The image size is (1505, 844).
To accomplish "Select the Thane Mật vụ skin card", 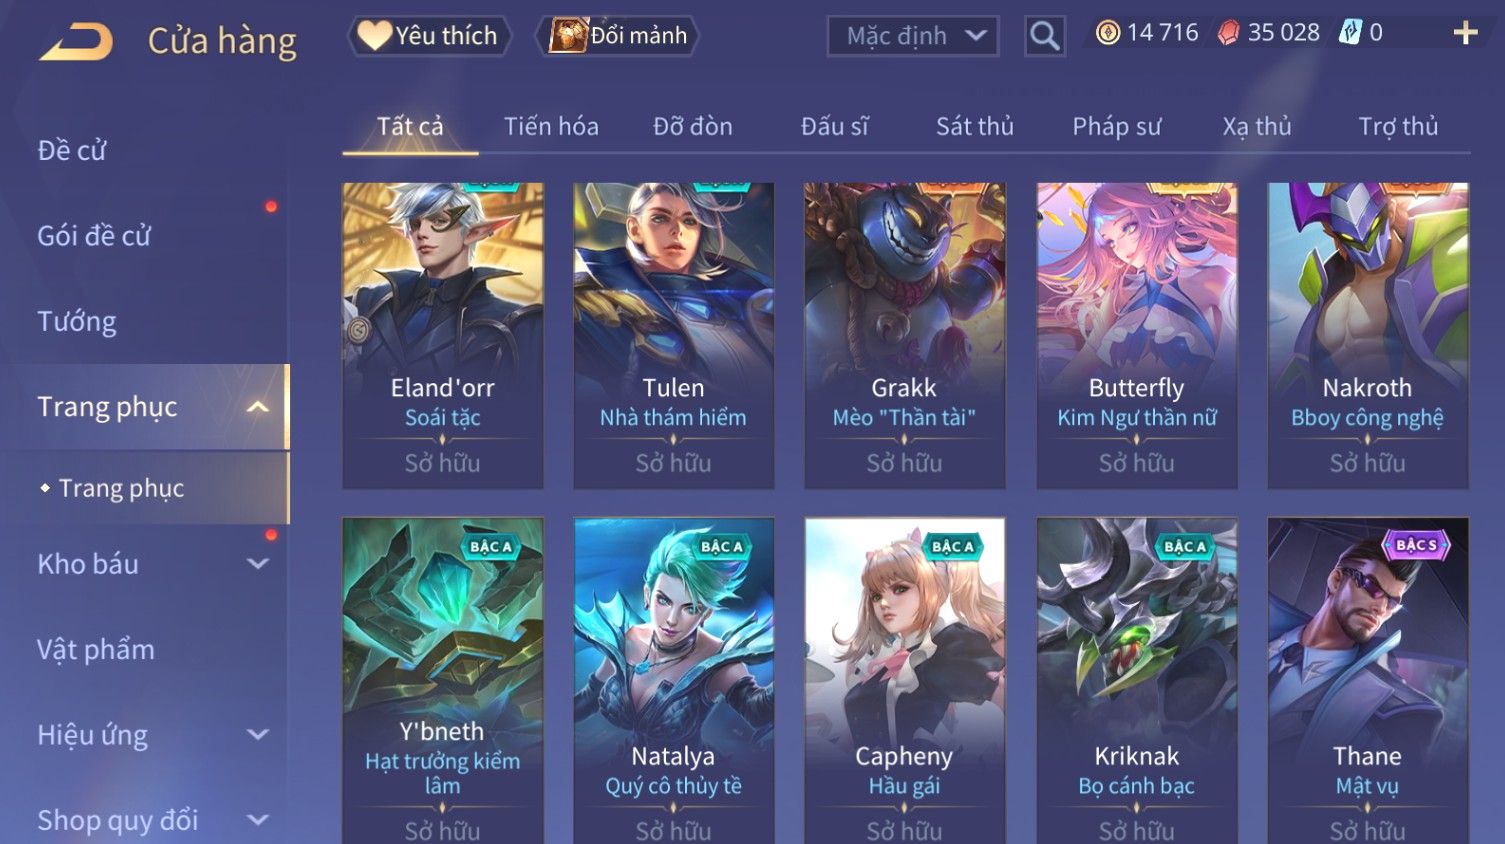I will pyautogui.click(x=1367, y=680).
